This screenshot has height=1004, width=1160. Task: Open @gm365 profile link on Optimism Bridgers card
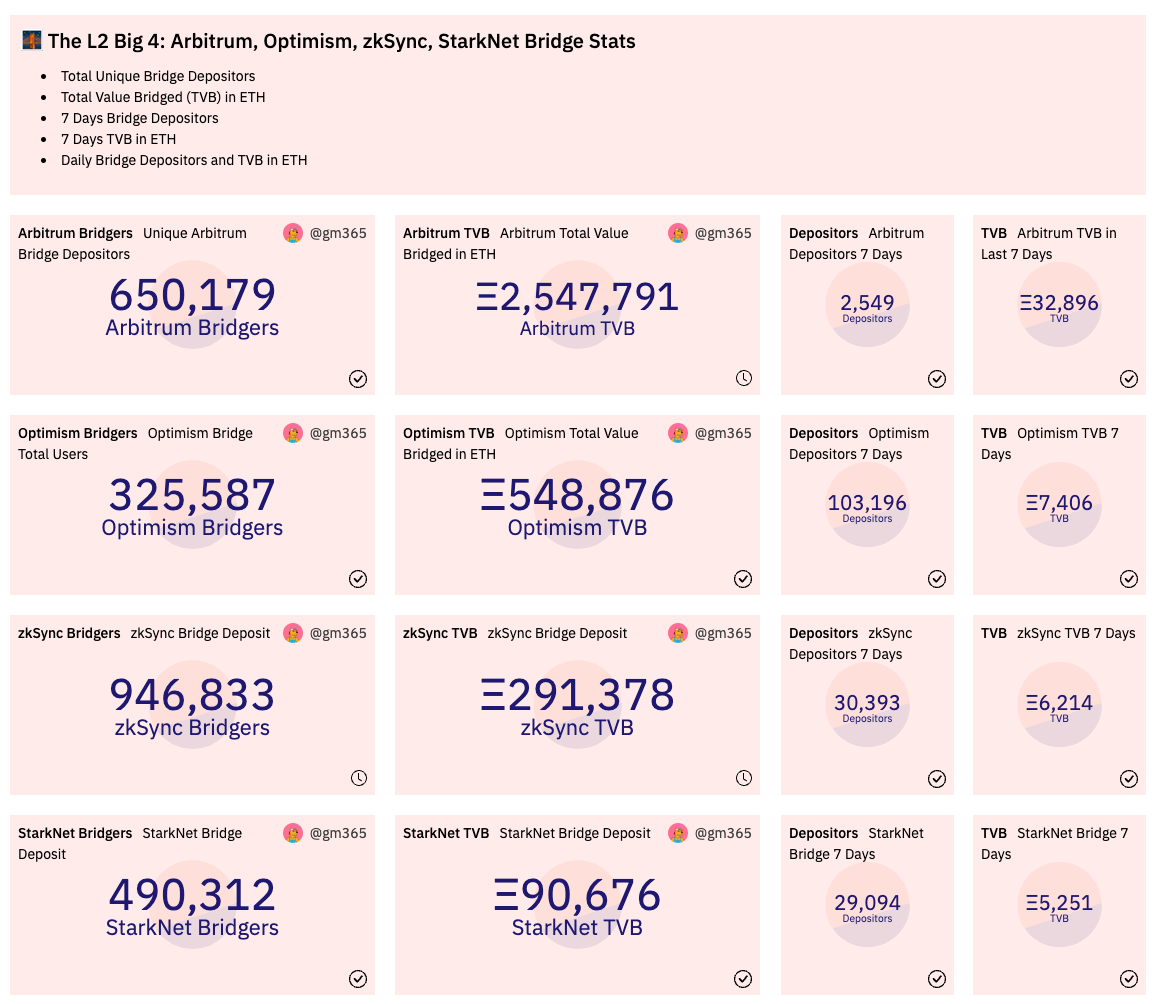click(338, 433)
